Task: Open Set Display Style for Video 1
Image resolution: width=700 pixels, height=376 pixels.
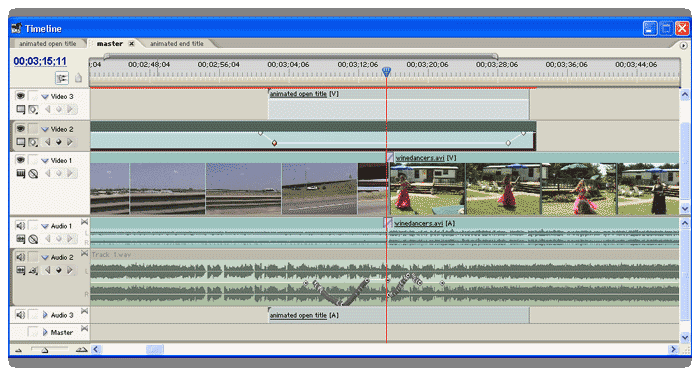Action: tap(21, 173)
